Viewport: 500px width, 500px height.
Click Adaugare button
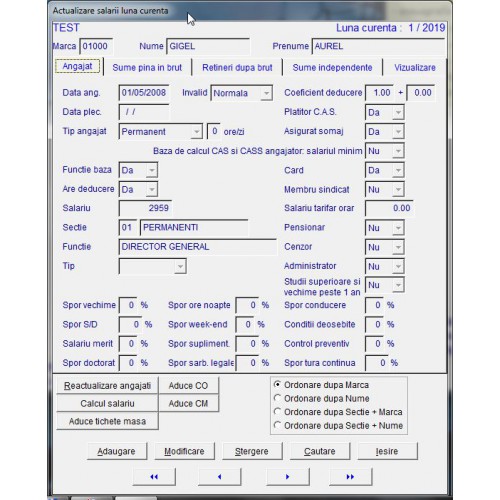(x=117, y=451)
